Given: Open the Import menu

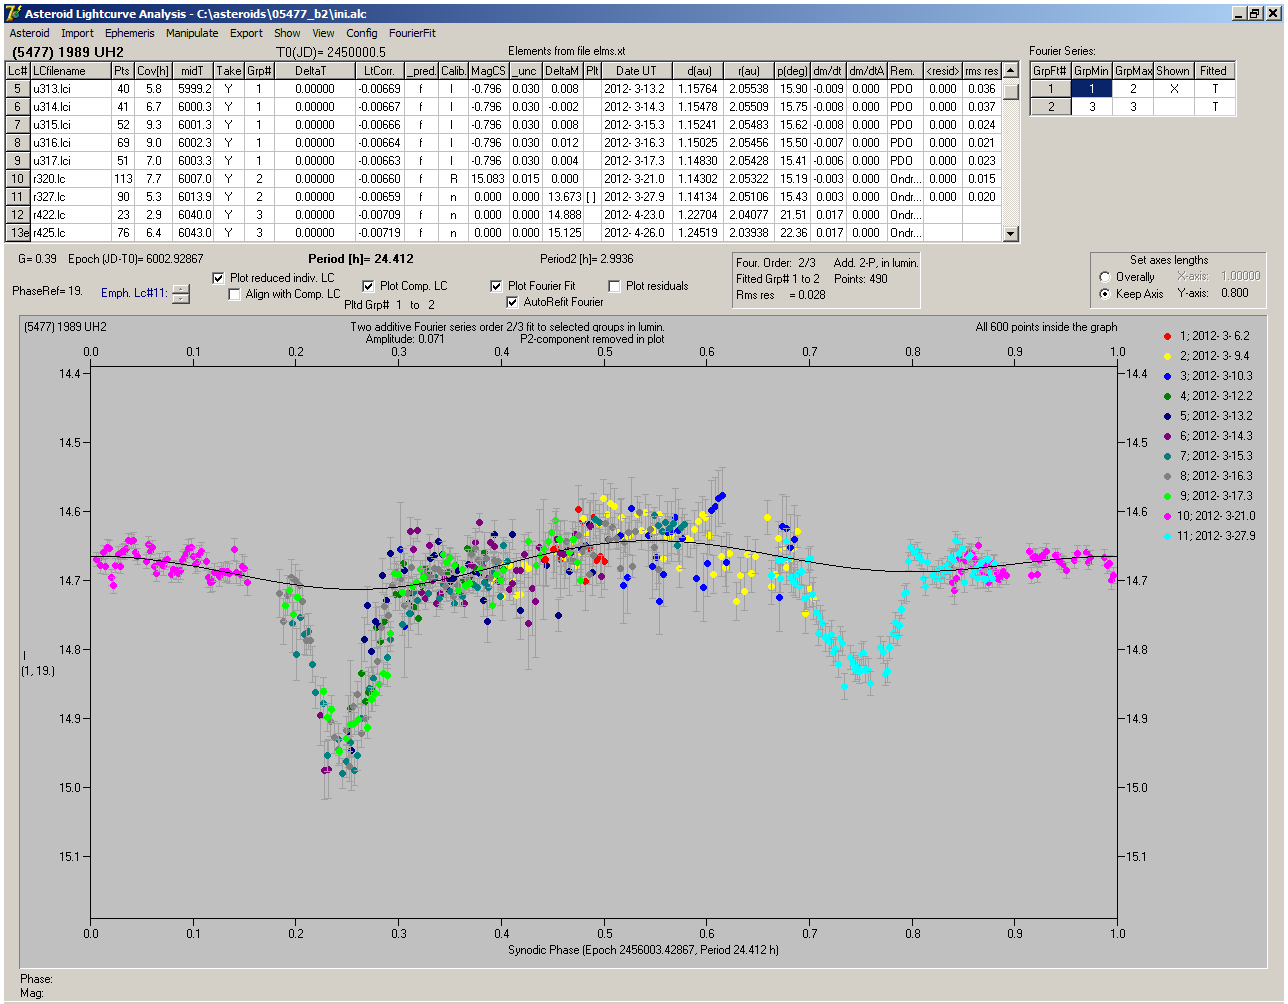Looking at the screenshot, I should coord(77,33).
